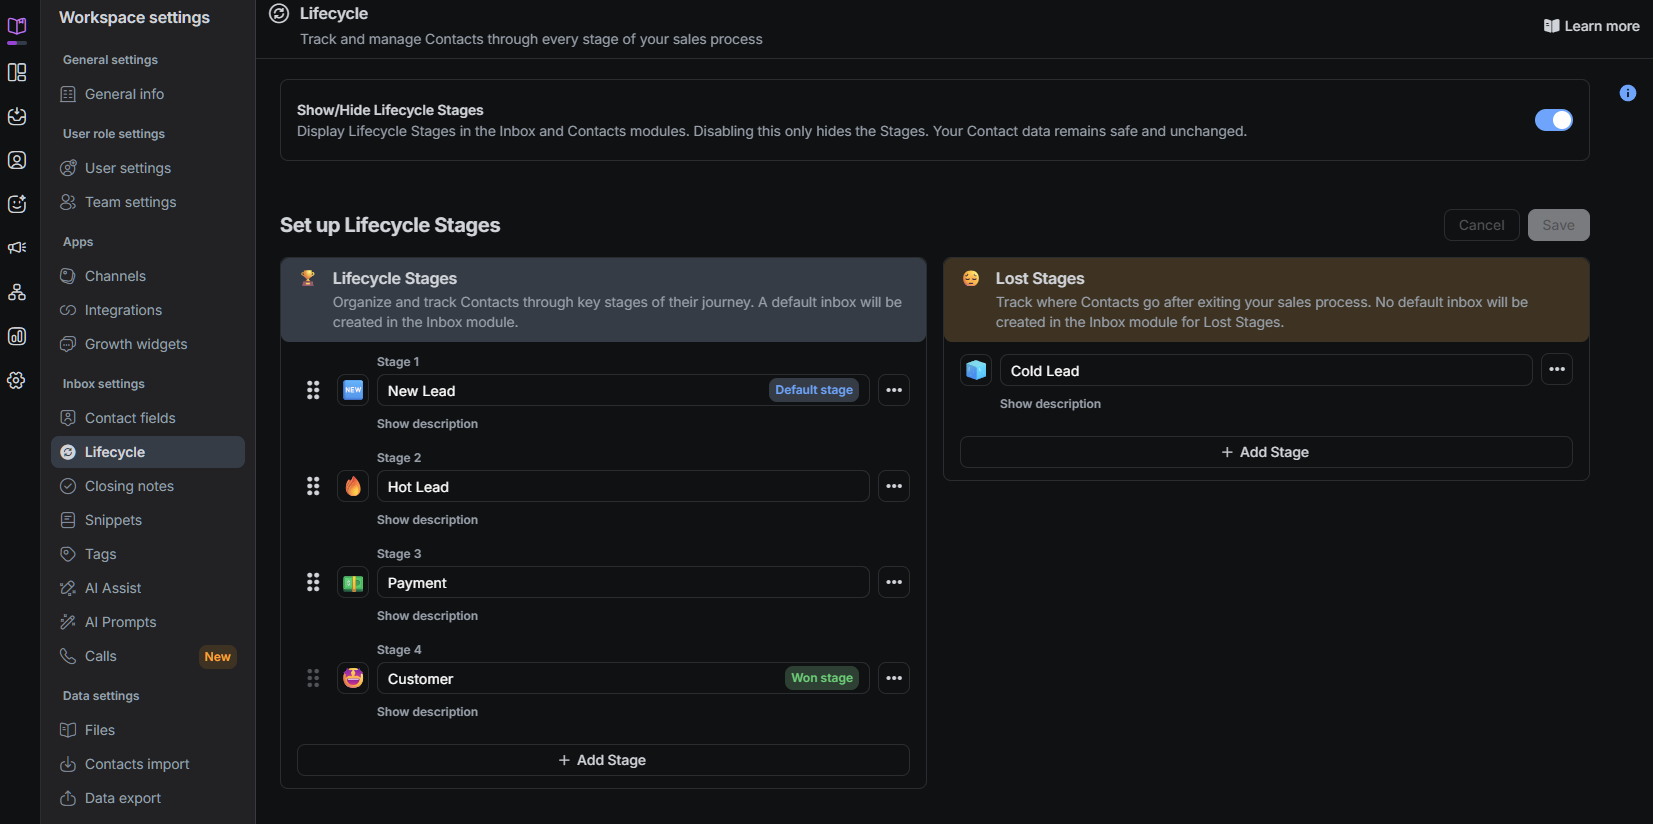Screen dimensions: 1653x824
Task: Open Team settings in sidebar
Action: coord(148,202)
